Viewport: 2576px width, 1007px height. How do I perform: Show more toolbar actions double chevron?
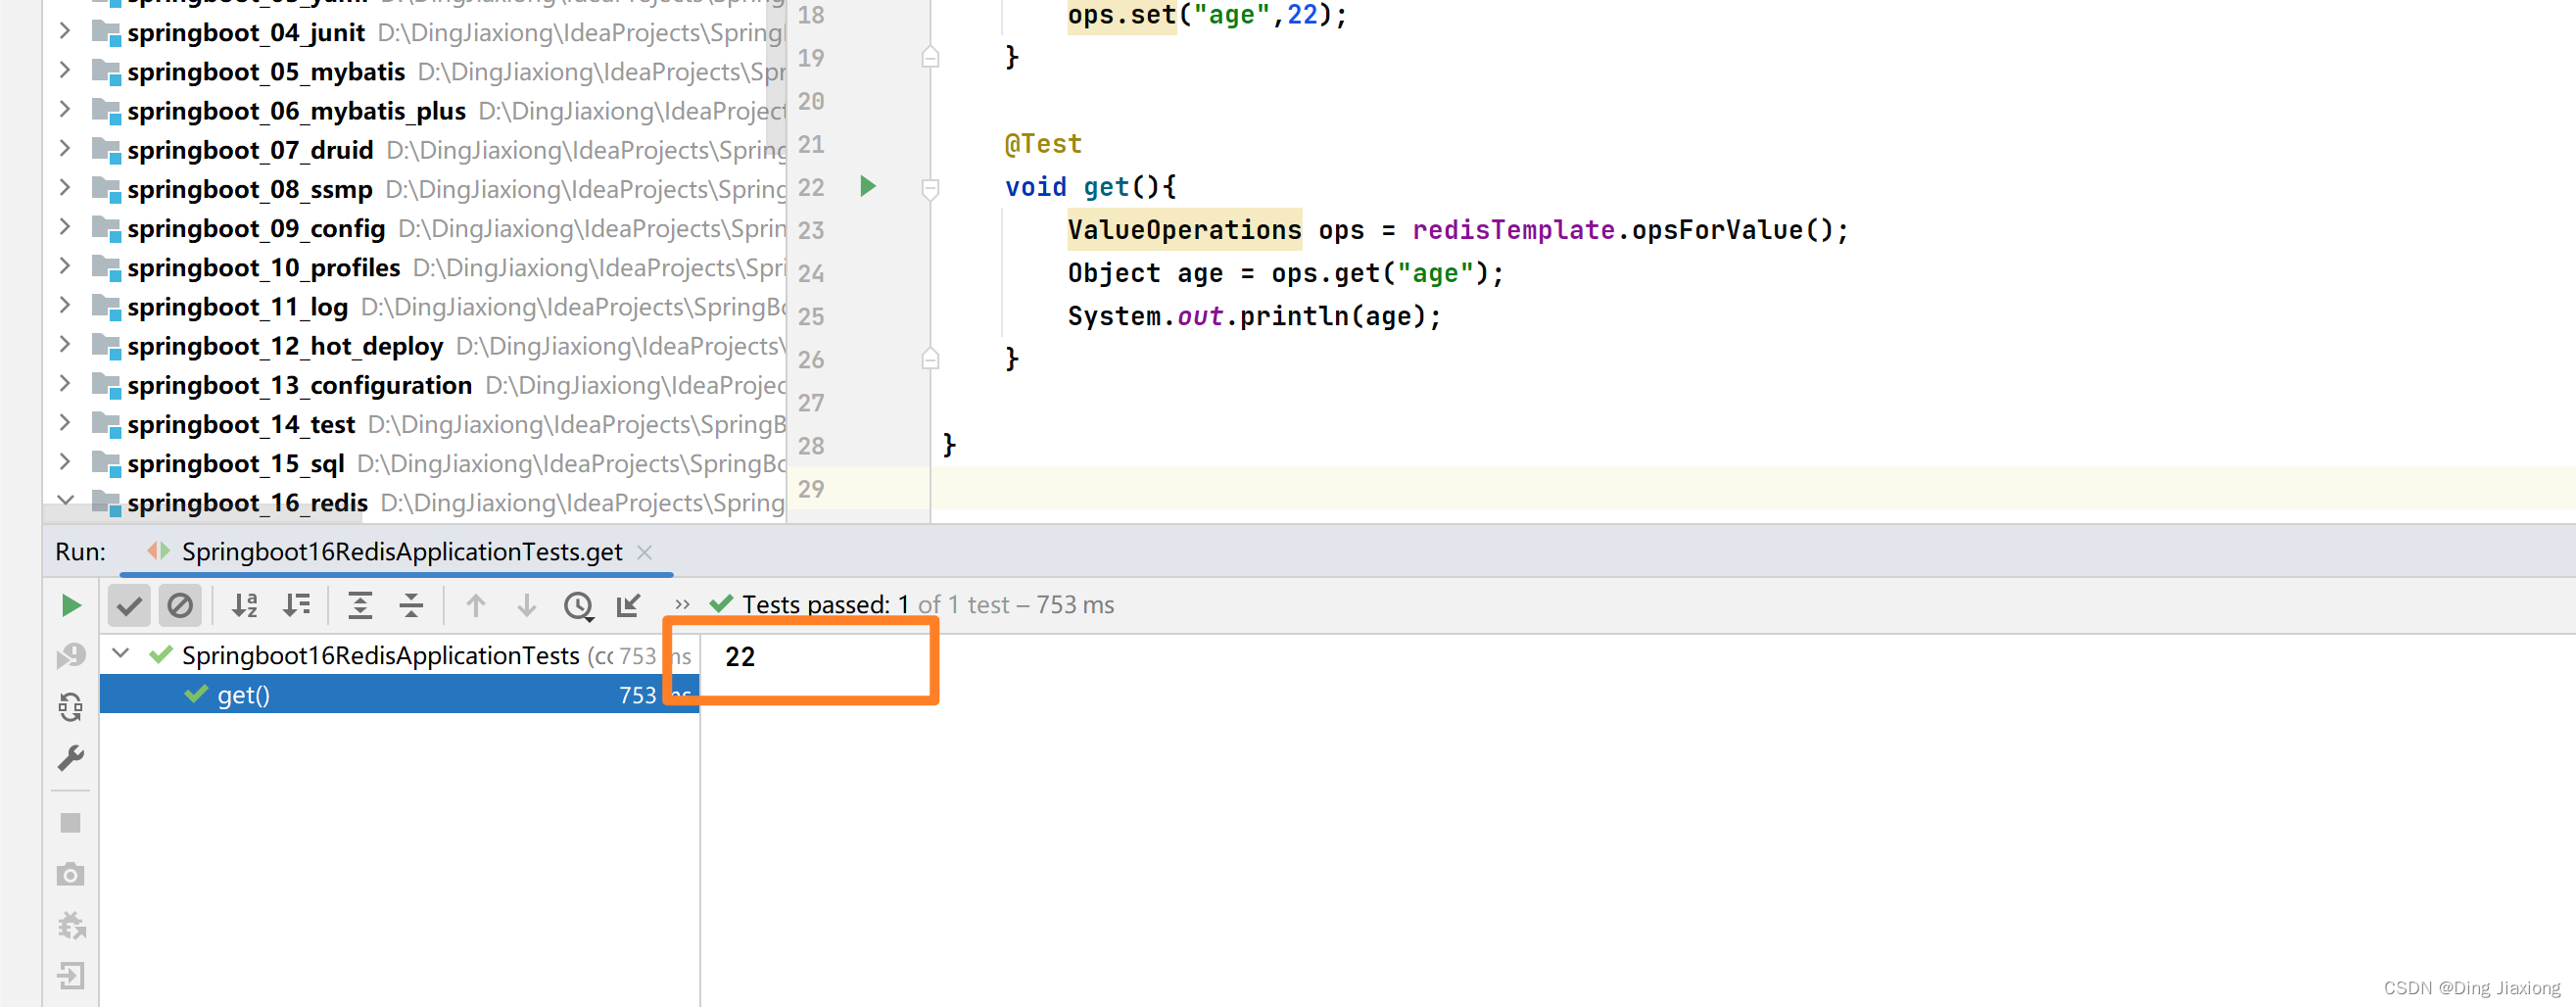point(682,605)
